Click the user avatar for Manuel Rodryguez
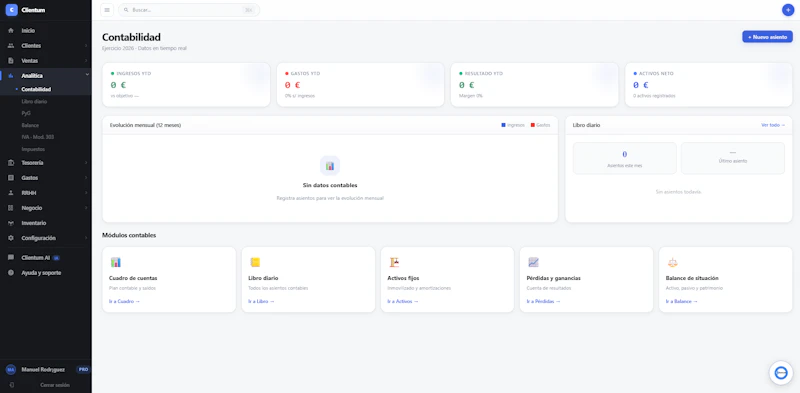Viewport: 800px width, 393px height. point(11,370)
